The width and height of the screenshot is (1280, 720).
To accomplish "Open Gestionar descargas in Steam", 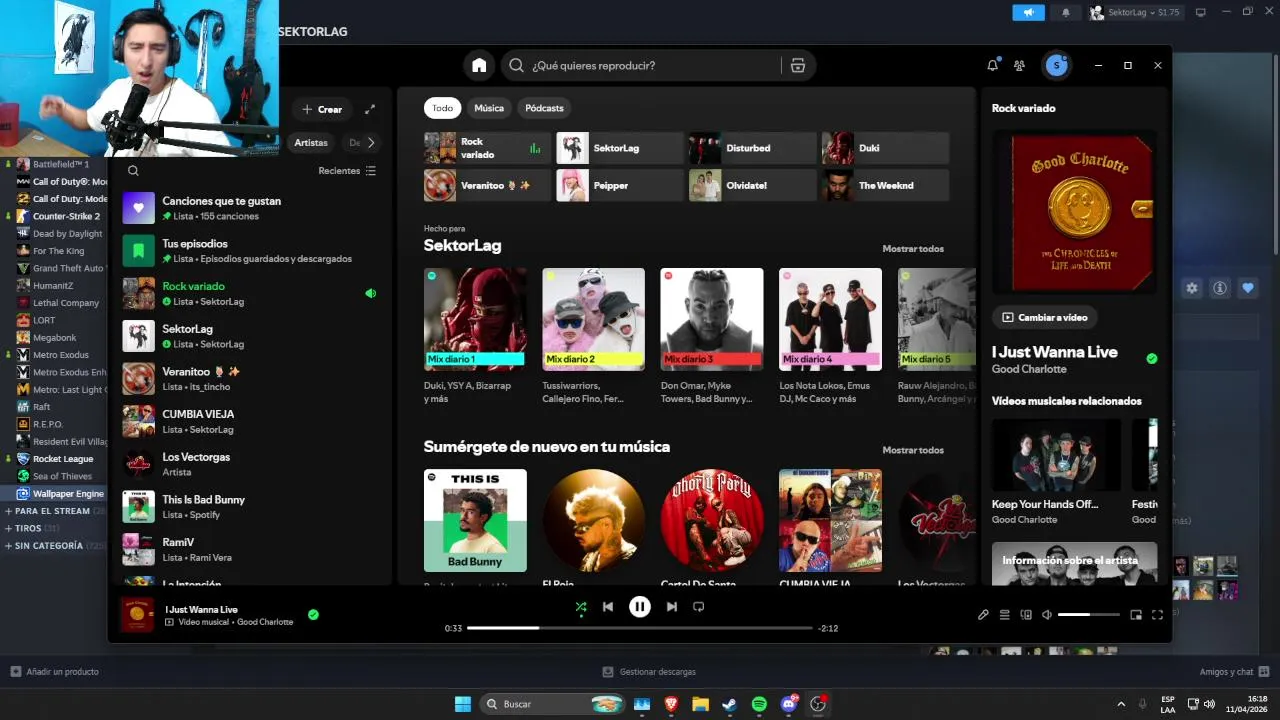I will tap(649, 672).
